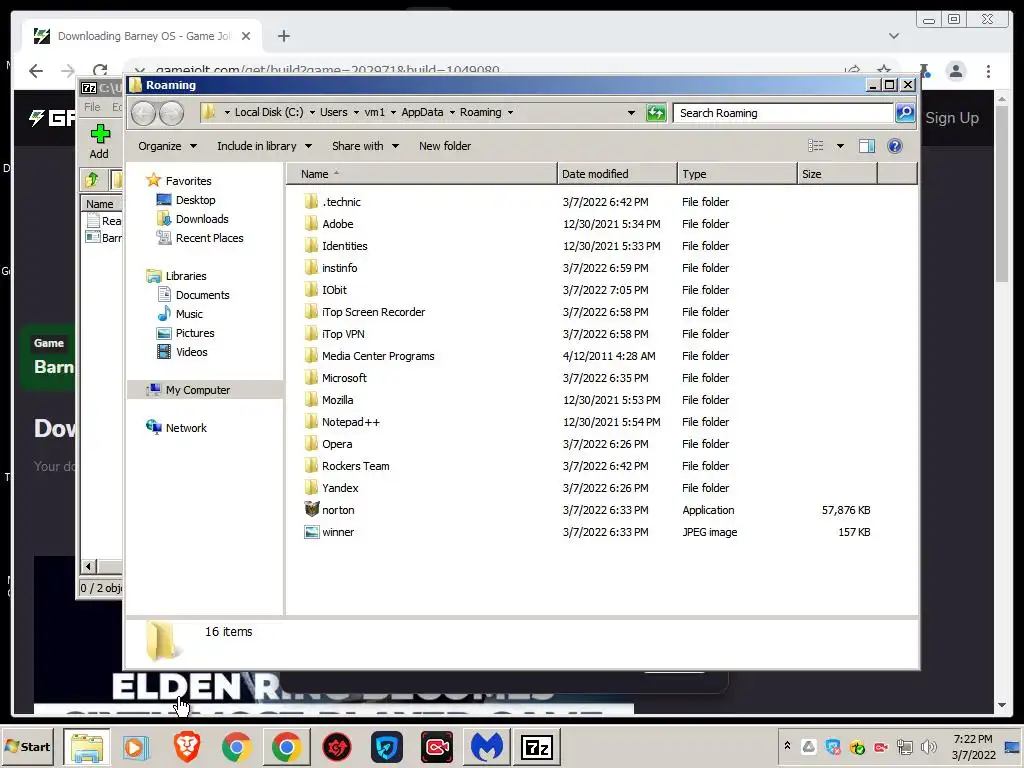This screenshot has height=768, width=1024.
Task: Open Chrome tab search chevron
Action: tap(893, 36)
